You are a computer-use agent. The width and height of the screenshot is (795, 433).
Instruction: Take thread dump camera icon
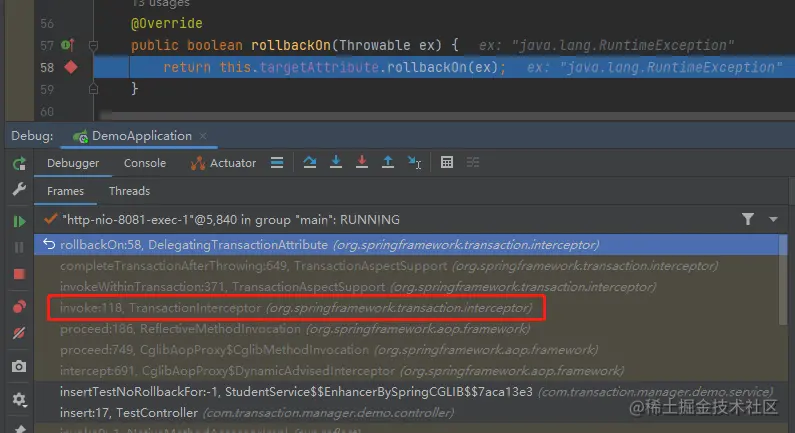point(19,366)
